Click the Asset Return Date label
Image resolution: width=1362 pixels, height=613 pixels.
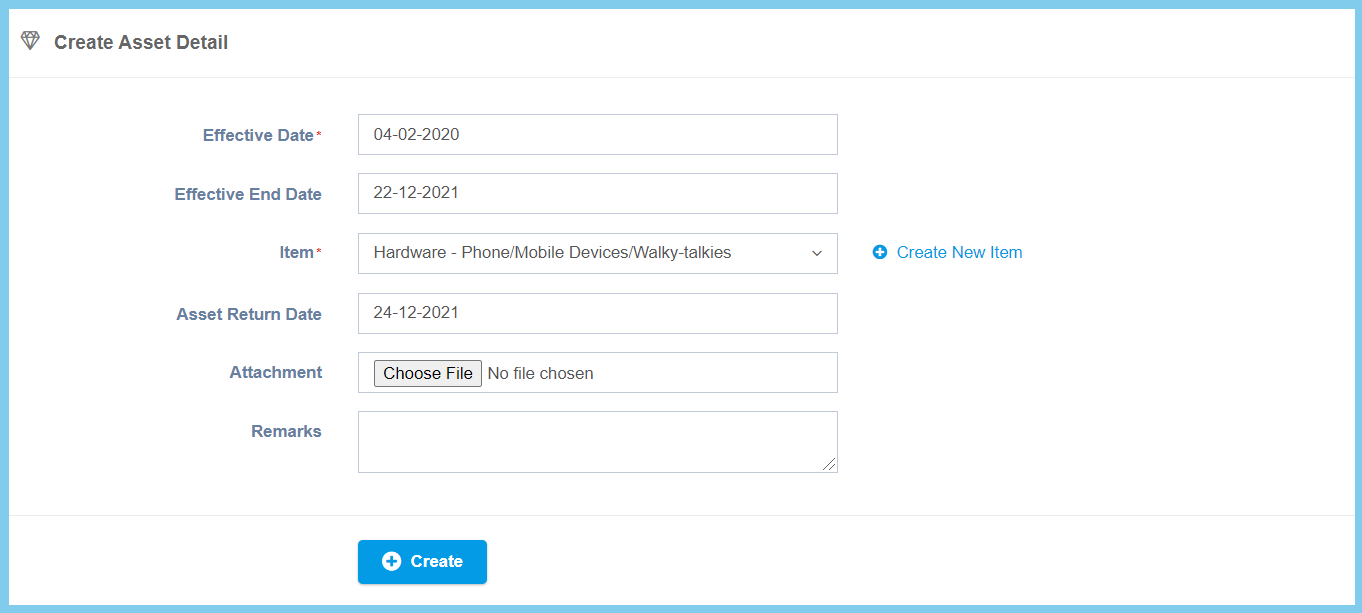tap(249, 314)
